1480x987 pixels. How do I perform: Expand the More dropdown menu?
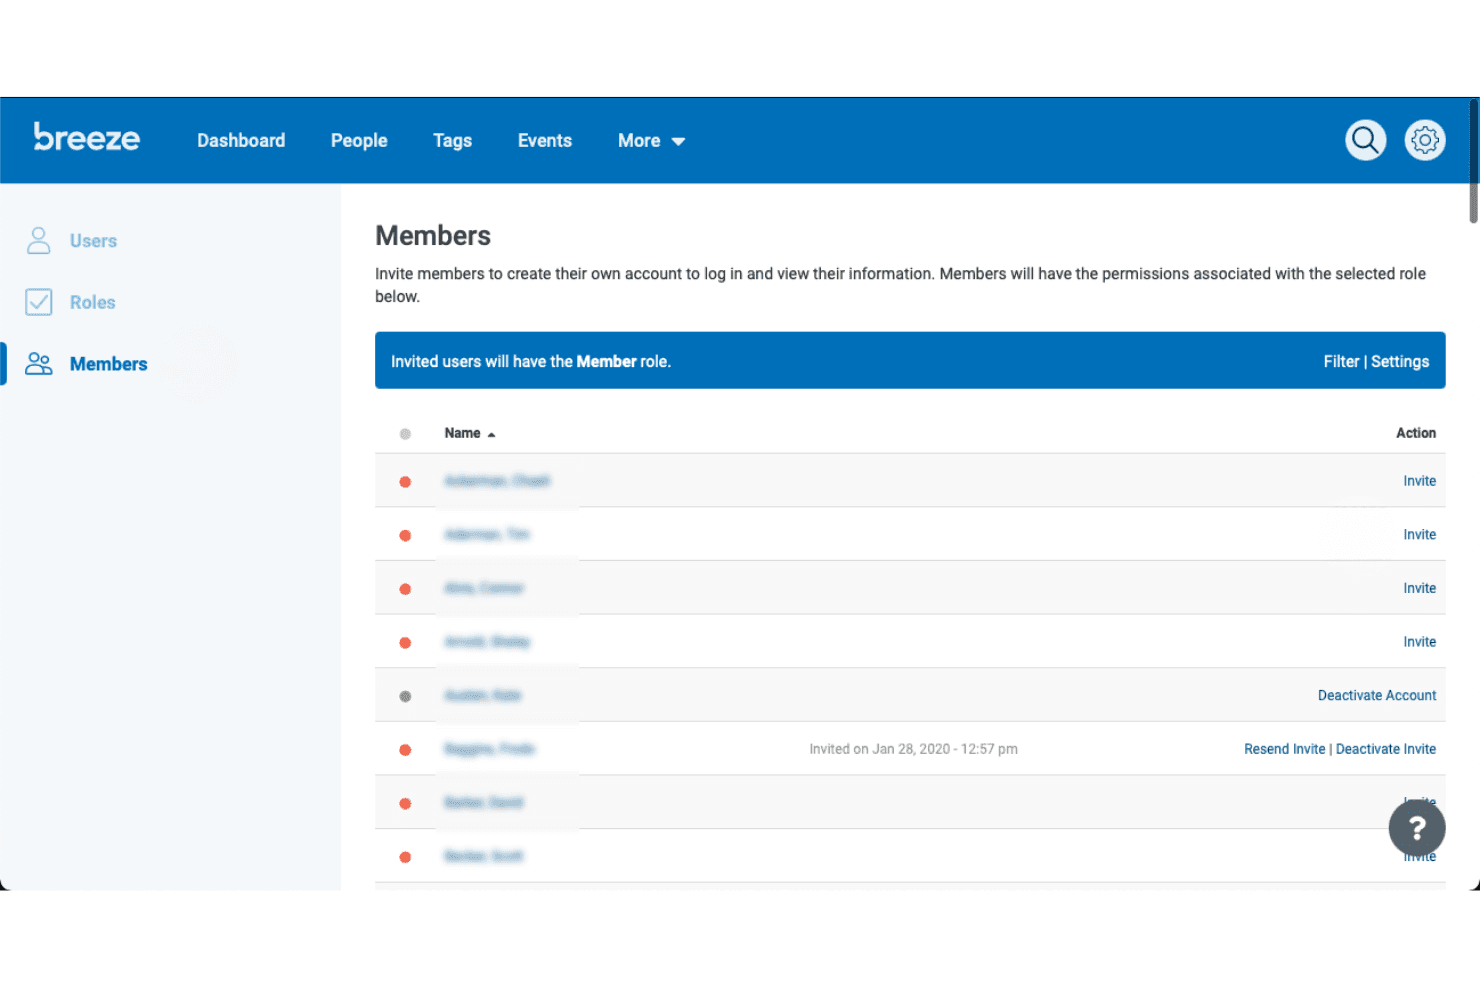point(651,141)
